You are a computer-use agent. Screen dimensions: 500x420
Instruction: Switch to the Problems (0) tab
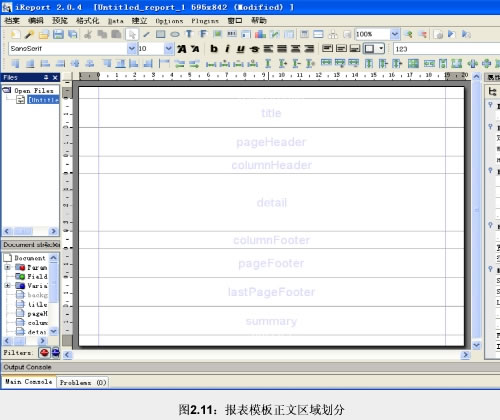pos(83,382)
